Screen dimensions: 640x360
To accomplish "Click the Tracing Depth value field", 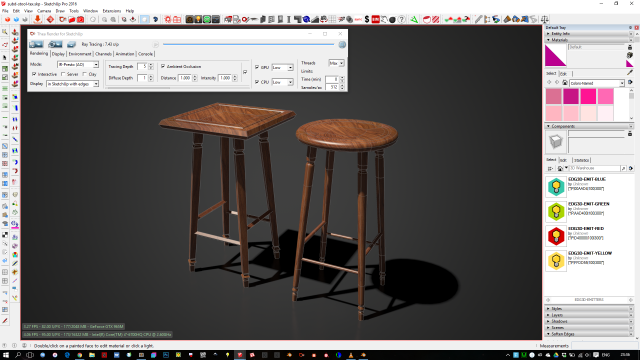I will 142,66.
